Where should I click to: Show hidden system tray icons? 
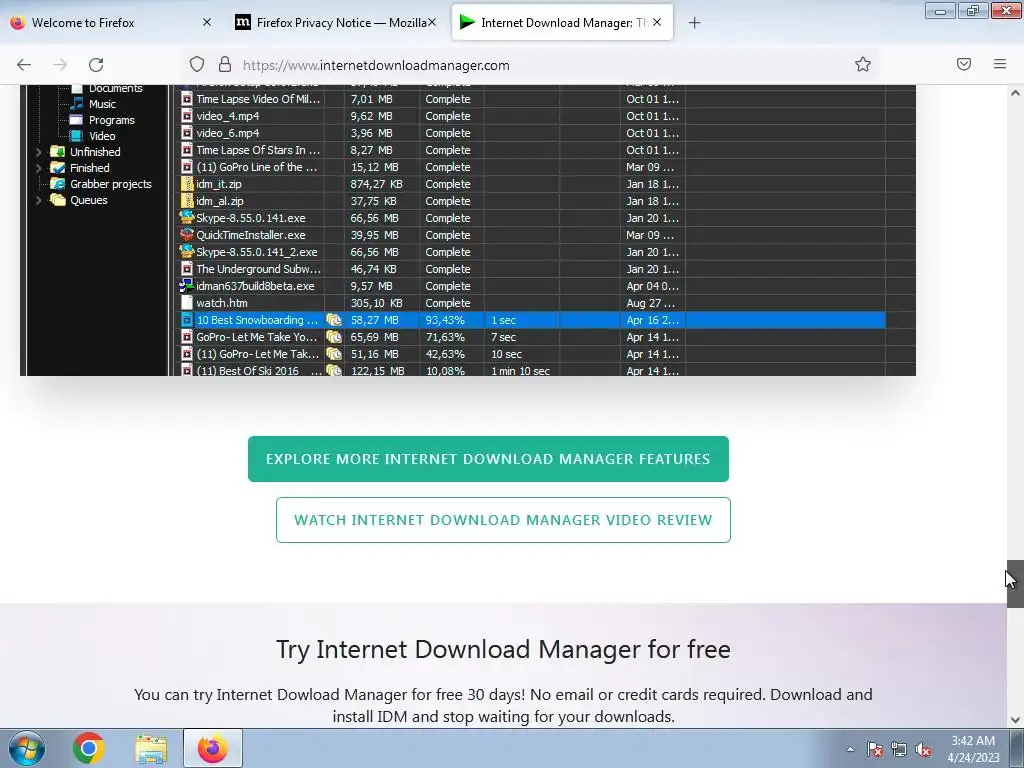pos(850,749)
